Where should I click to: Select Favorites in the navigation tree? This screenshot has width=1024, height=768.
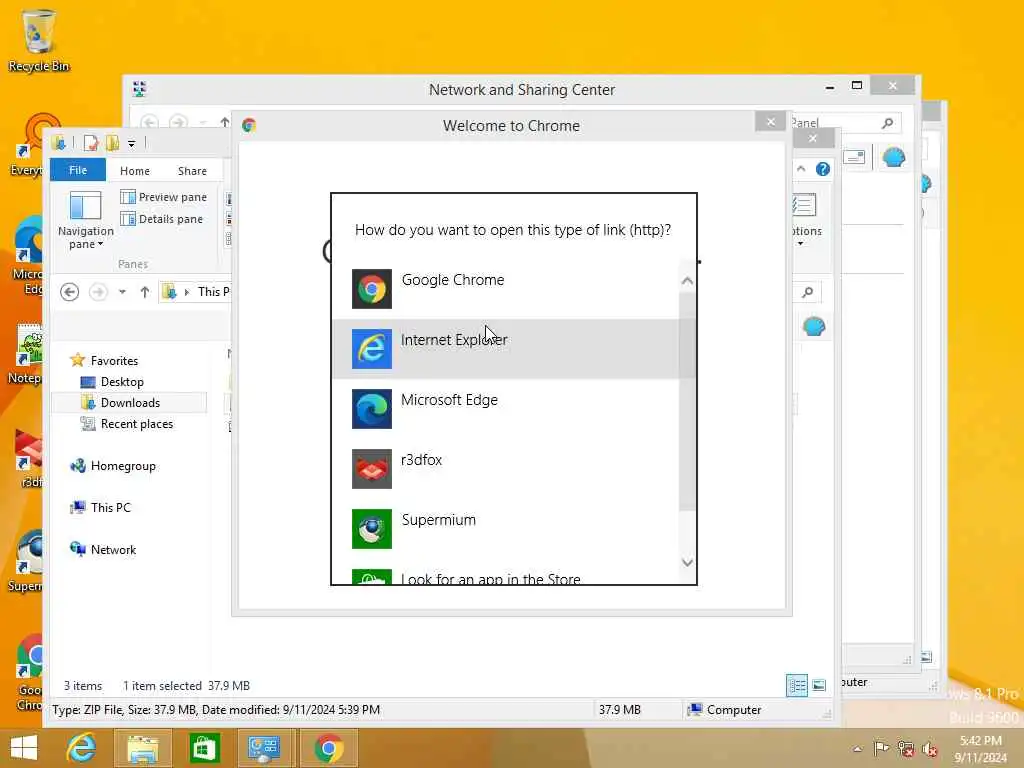coord(104,360)
